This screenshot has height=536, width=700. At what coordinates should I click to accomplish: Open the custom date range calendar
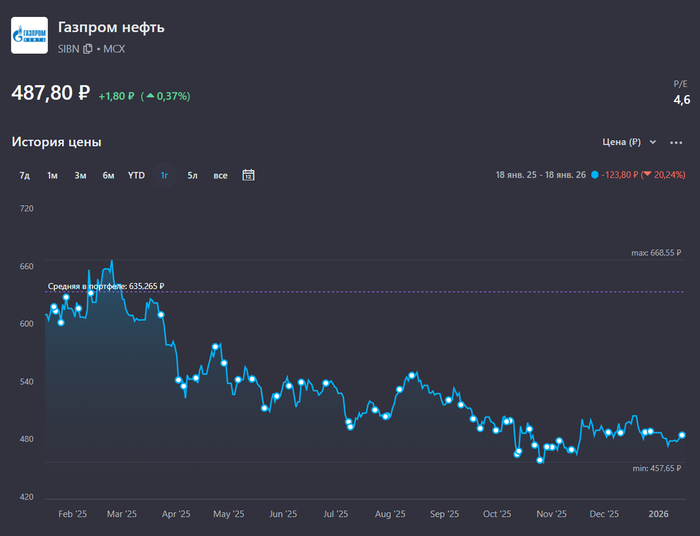point(248,175)
